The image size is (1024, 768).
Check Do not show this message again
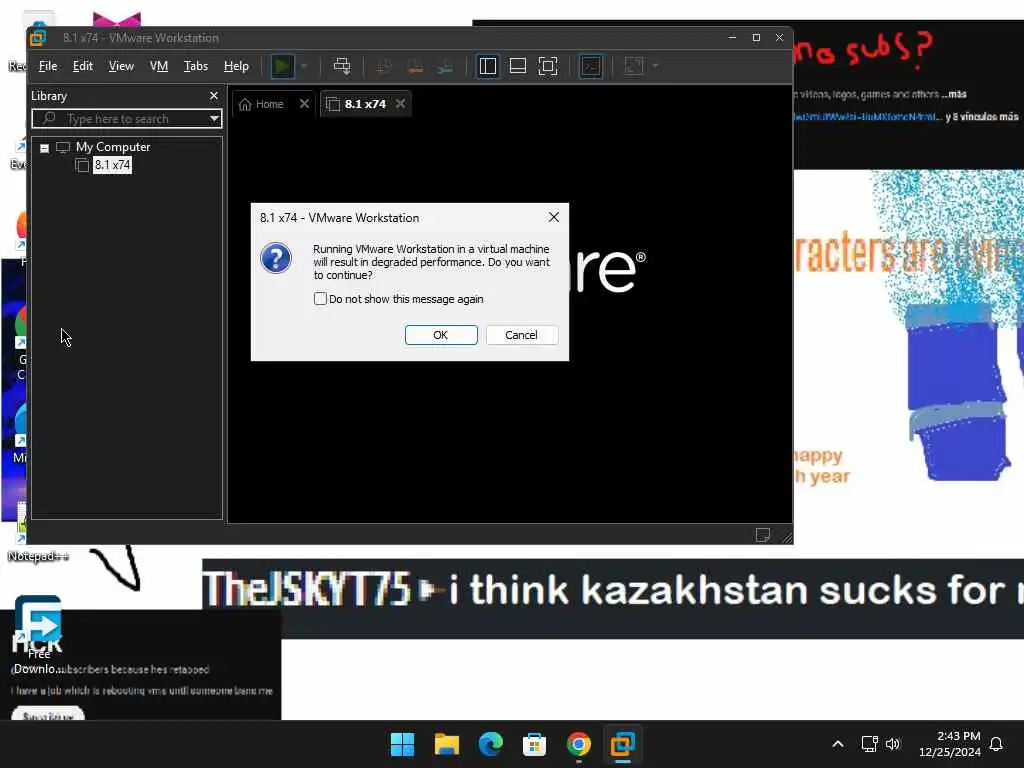pos(320,298)
